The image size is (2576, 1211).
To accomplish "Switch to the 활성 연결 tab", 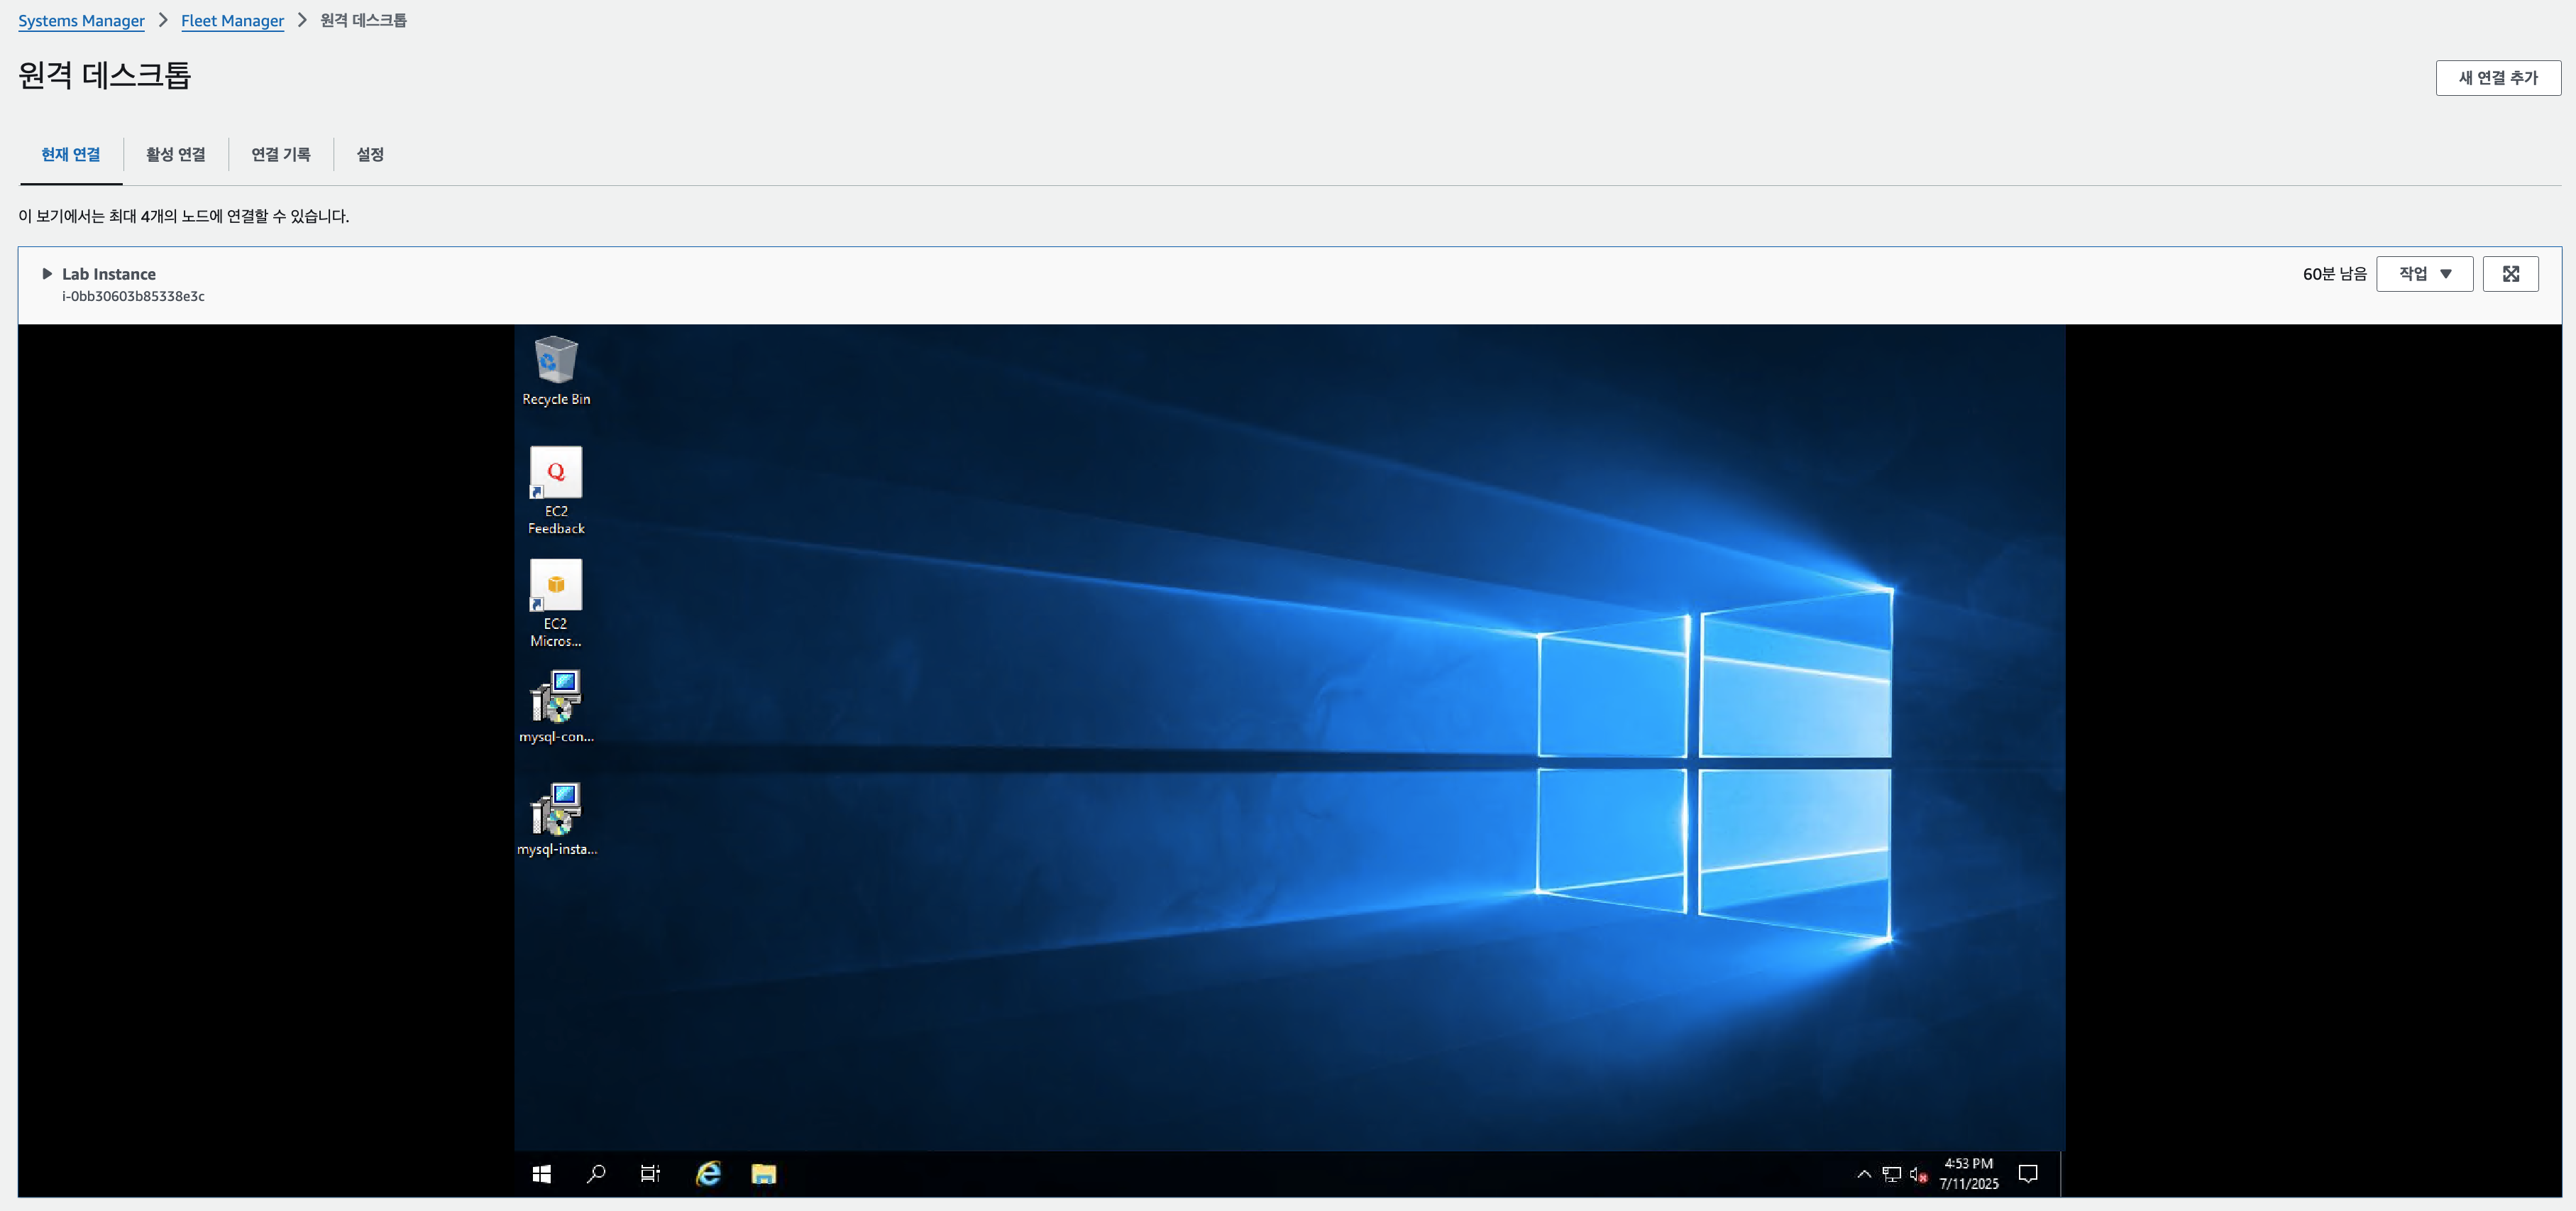I will coord(176,155).
